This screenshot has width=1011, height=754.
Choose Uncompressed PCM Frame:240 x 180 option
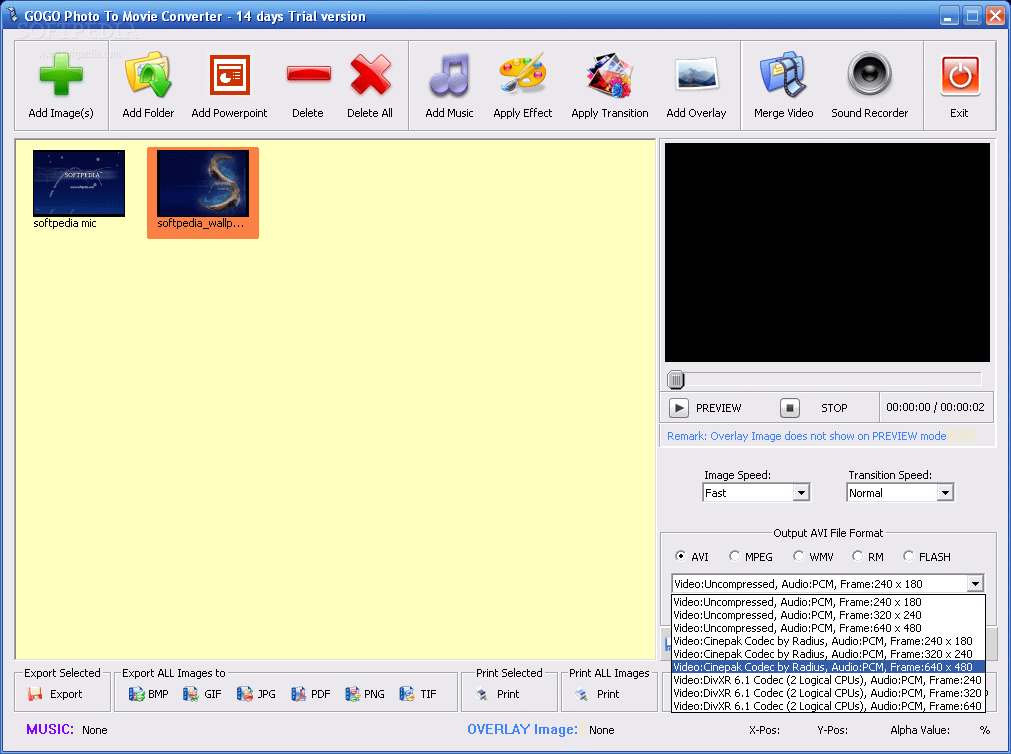click(829, 602)
